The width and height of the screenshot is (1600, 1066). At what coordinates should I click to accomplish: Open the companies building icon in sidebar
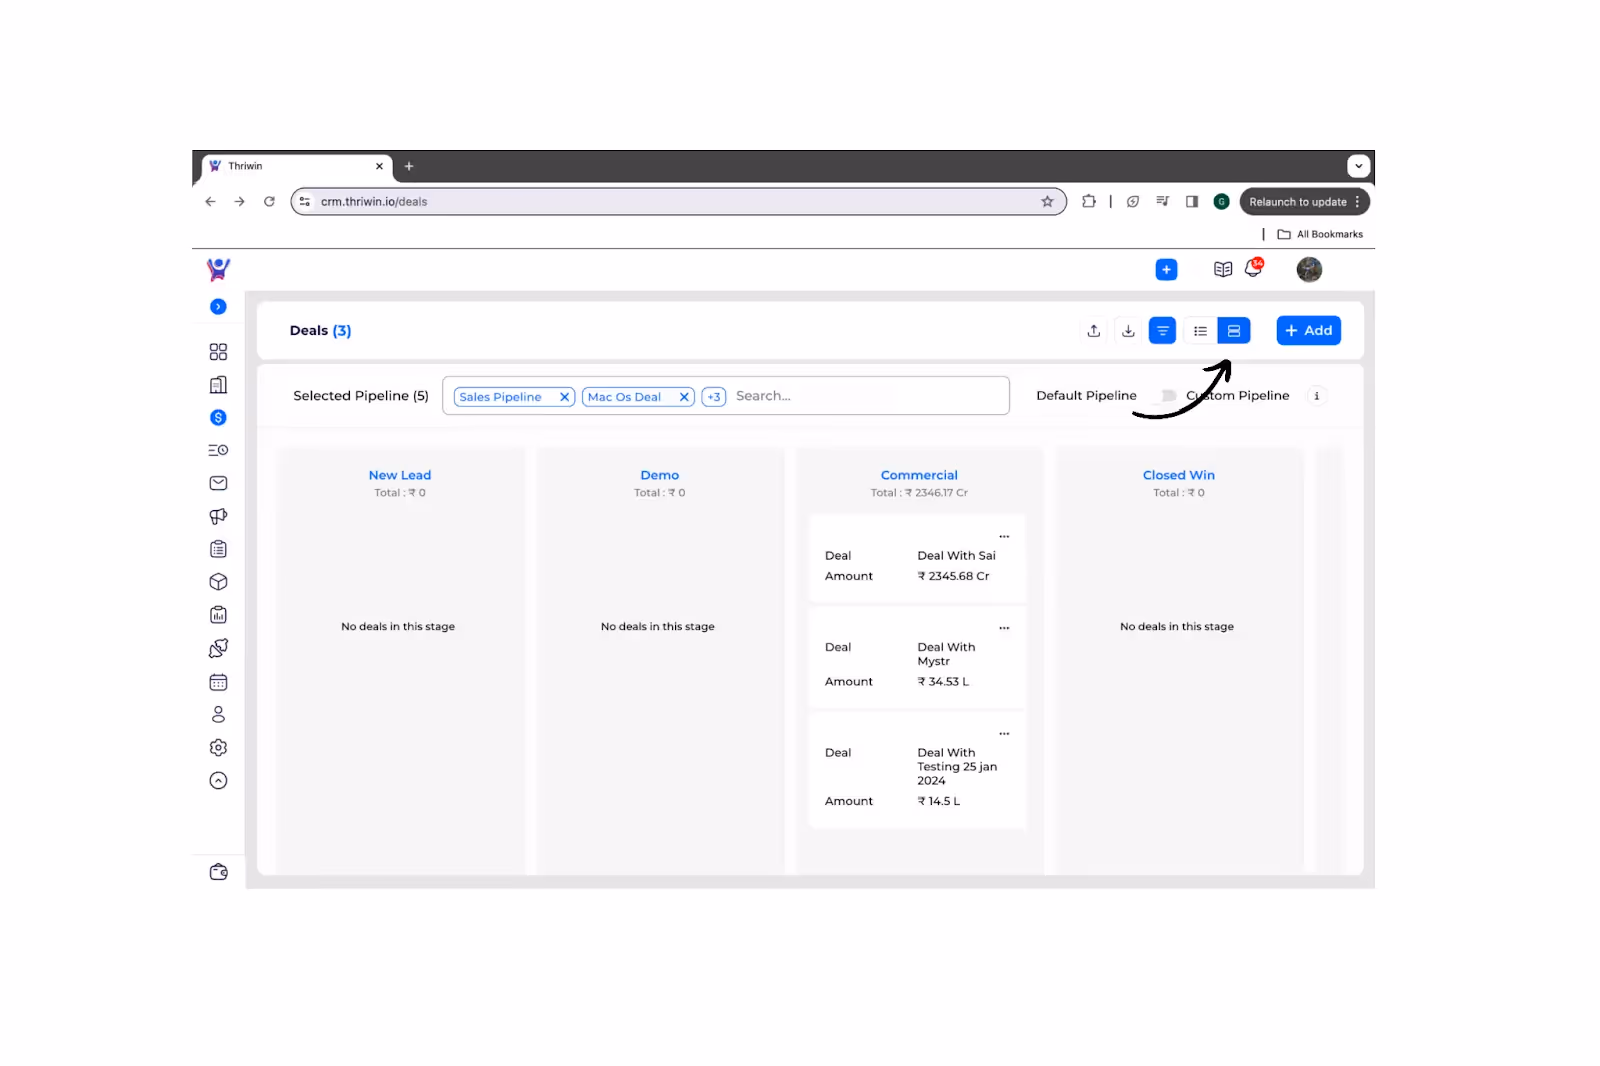coord(218,385)
